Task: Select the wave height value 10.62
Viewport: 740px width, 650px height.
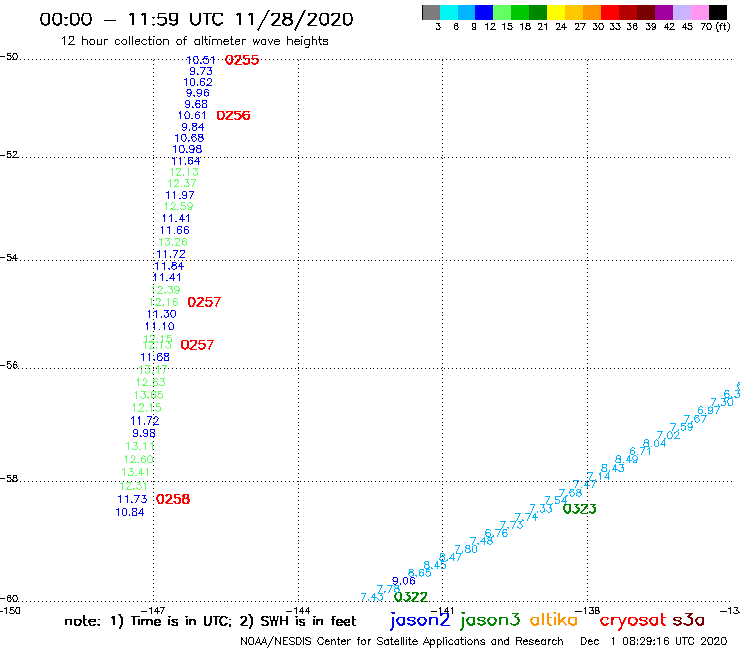Action: tap(198, 82)
